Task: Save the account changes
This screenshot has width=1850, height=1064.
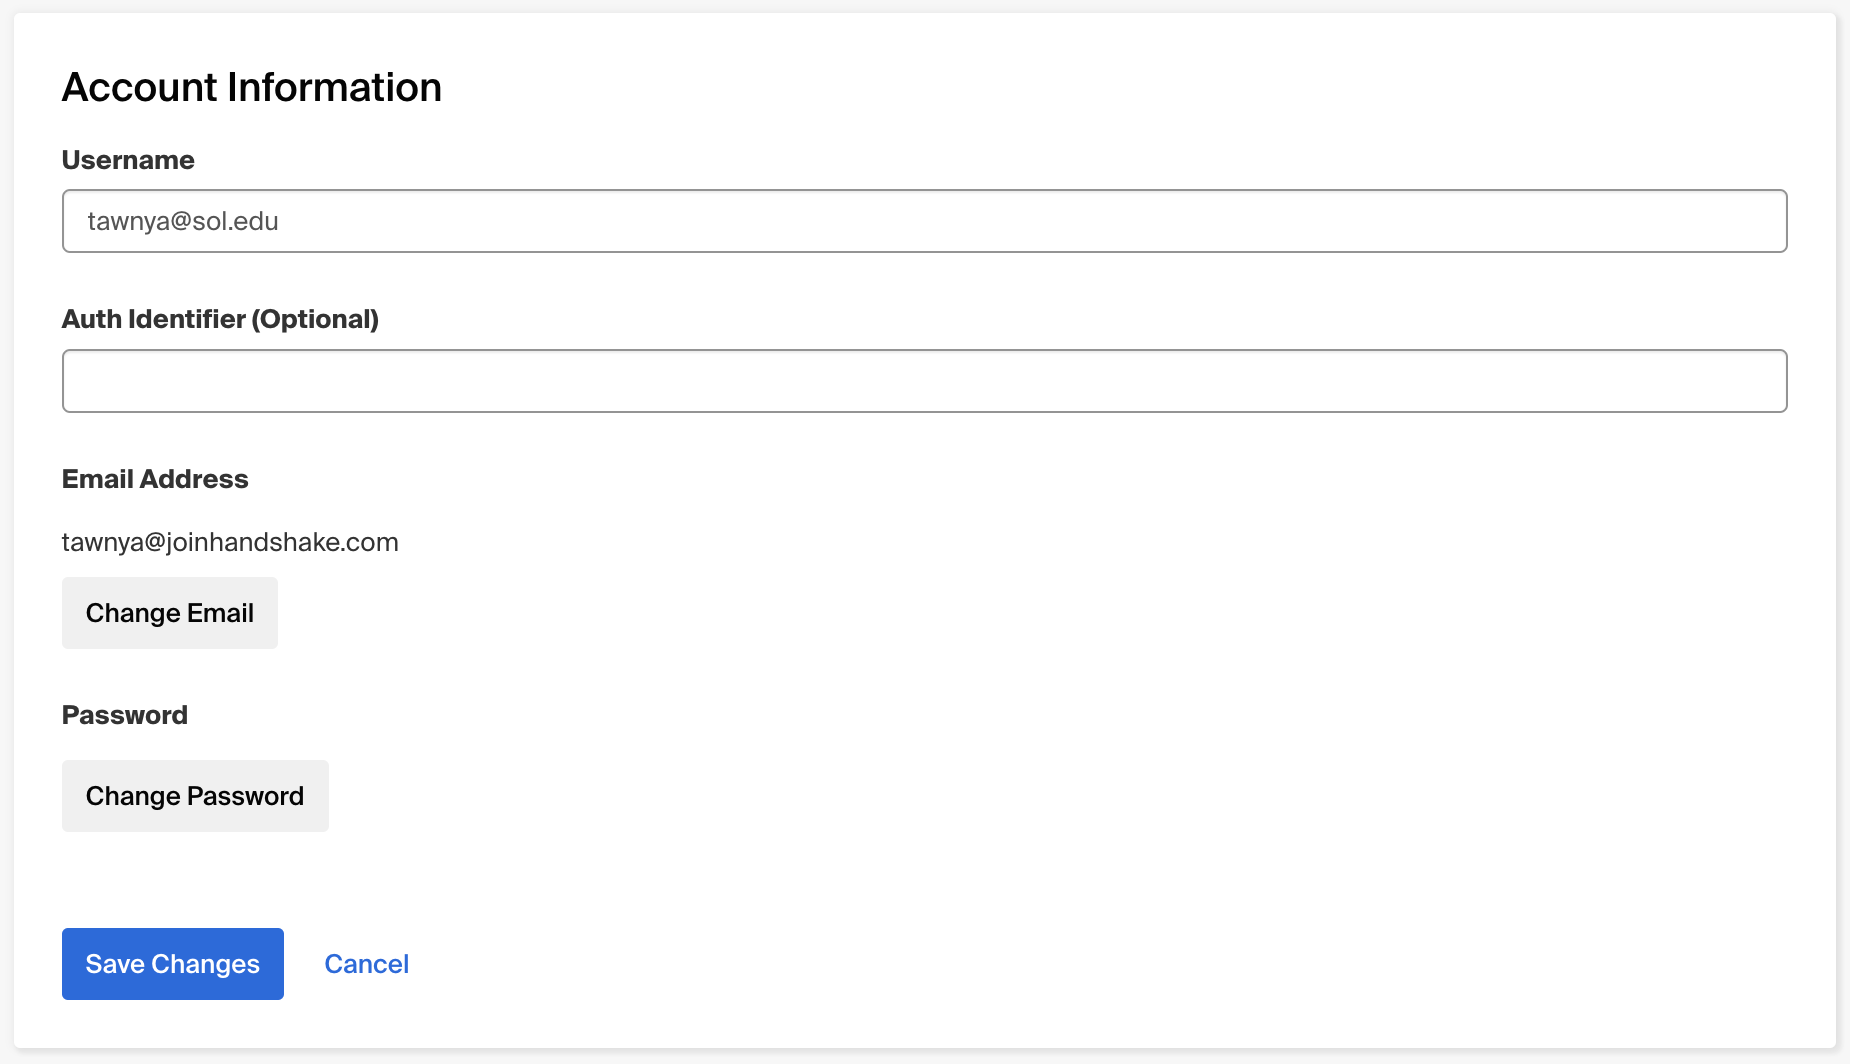Action: tap(173, 964)
